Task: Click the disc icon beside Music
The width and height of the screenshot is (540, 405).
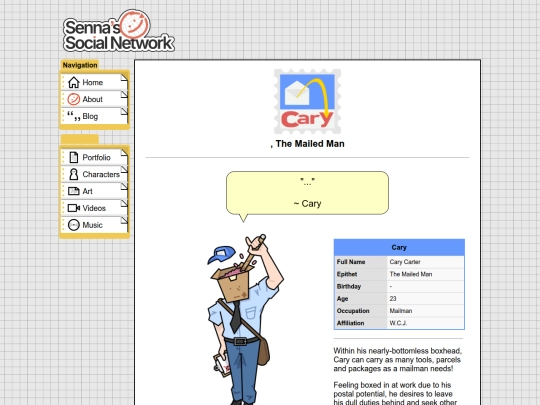Action: pyautogui.click(x=73, y=225)
